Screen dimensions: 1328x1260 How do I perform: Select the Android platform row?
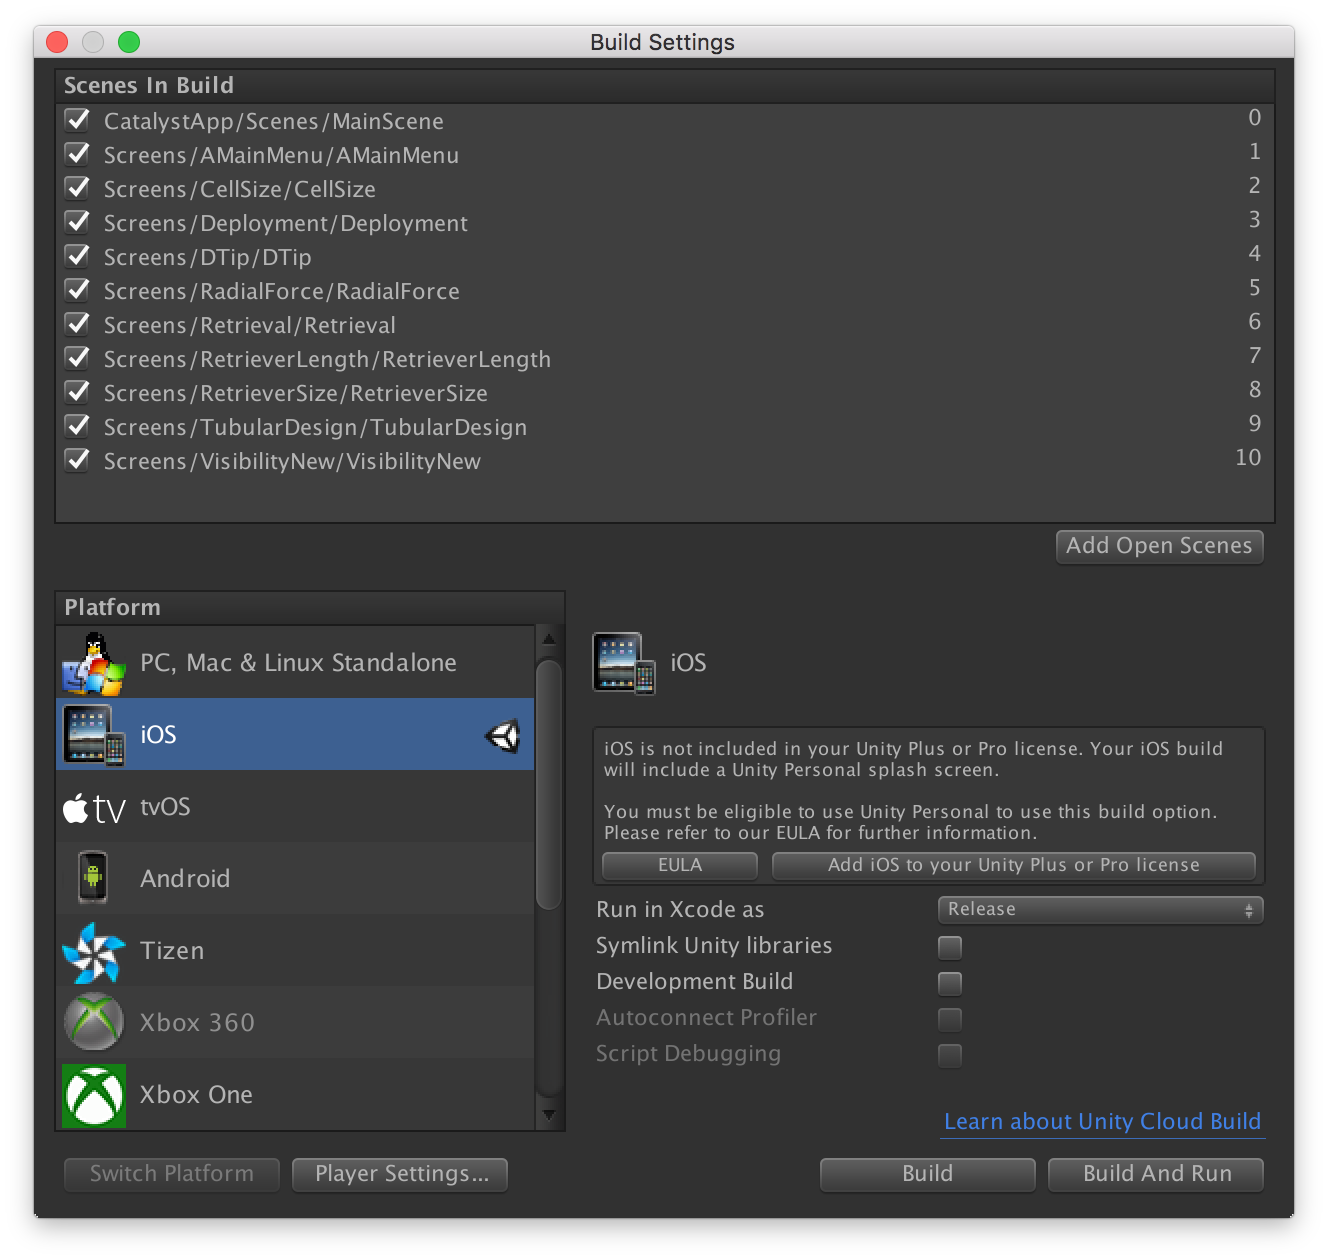click(296, 879)
